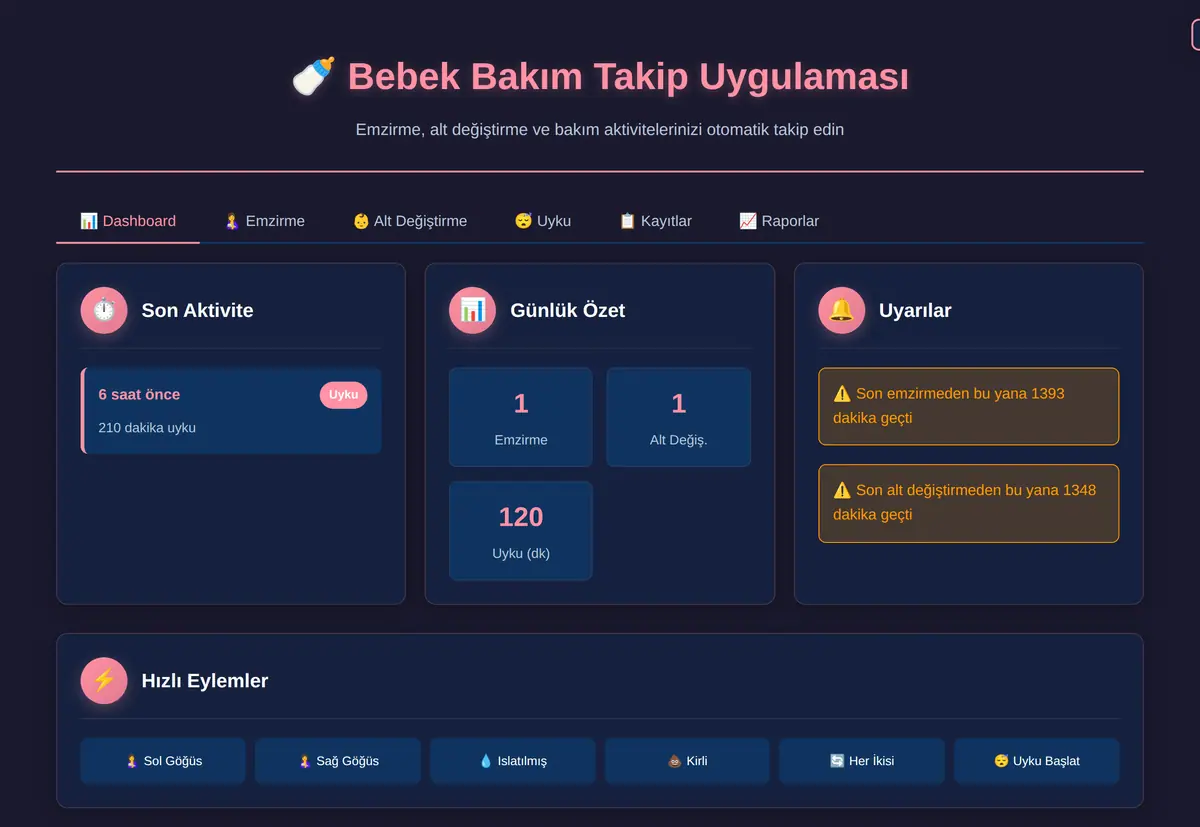The image size is (1200, 827).
Task: Log a Kirli diaper change
Action: pyautogui.click(x=687, y=761)
